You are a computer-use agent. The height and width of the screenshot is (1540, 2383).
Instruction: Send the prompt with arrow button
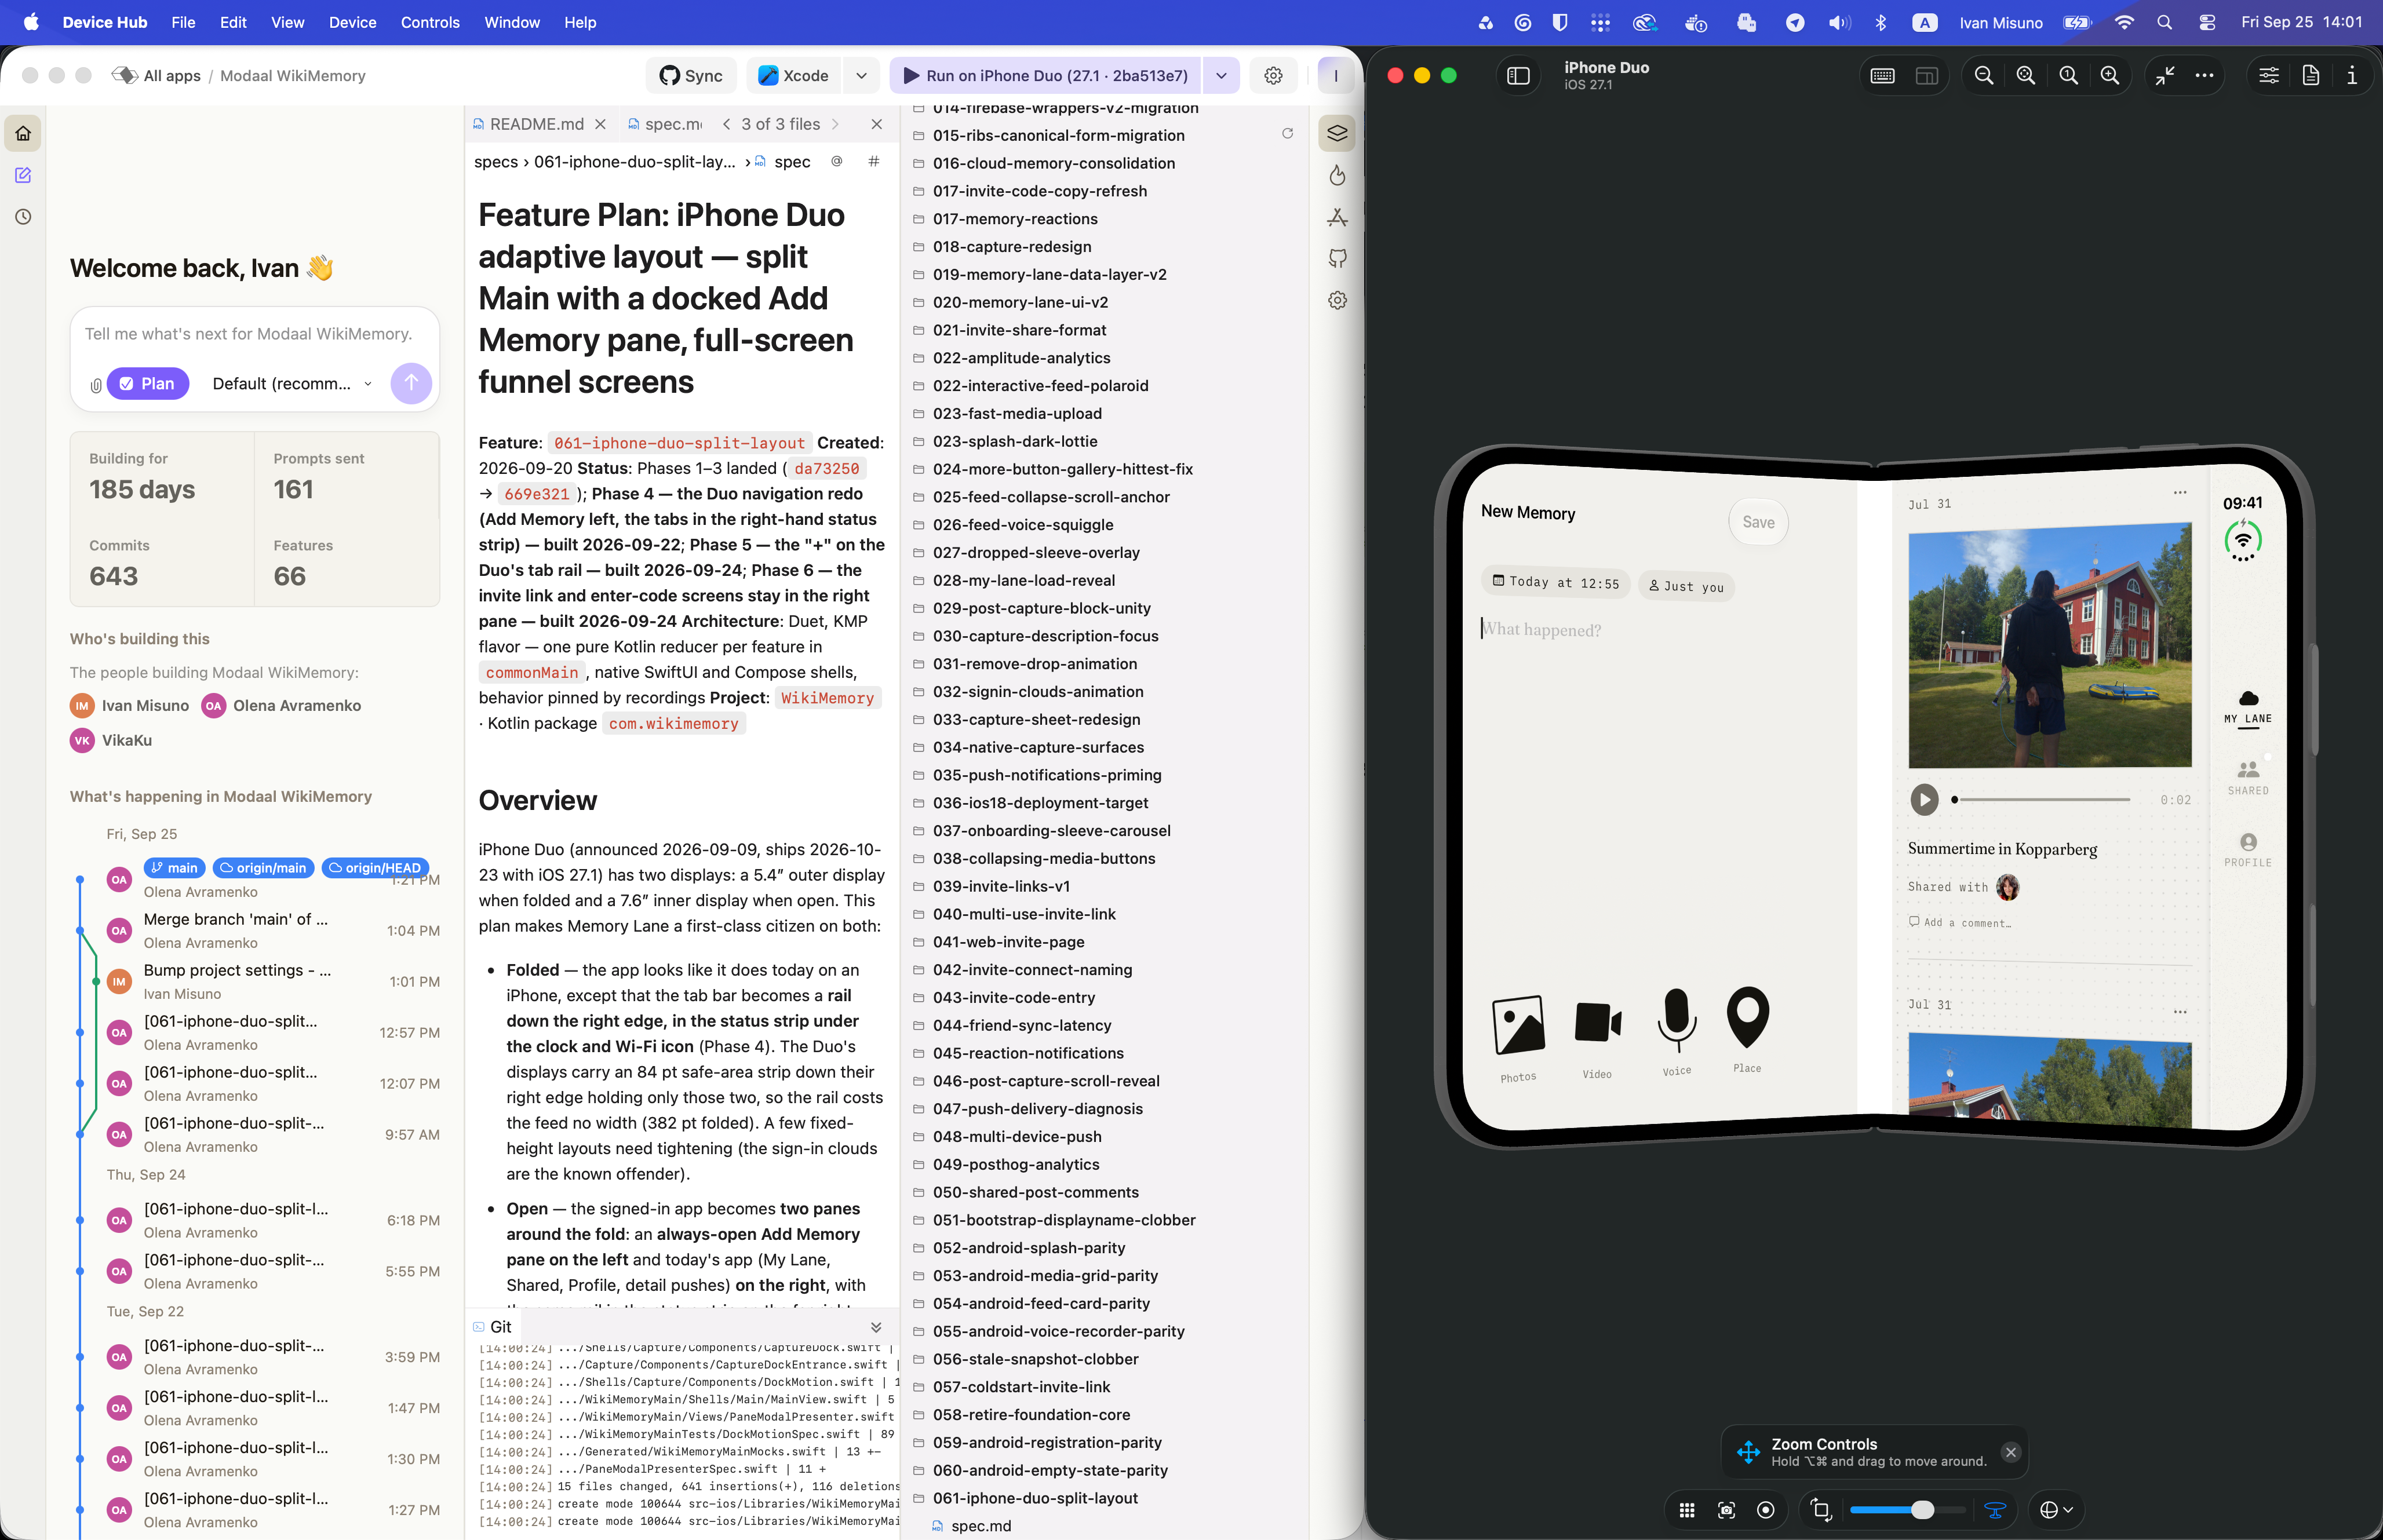point(411,383)
